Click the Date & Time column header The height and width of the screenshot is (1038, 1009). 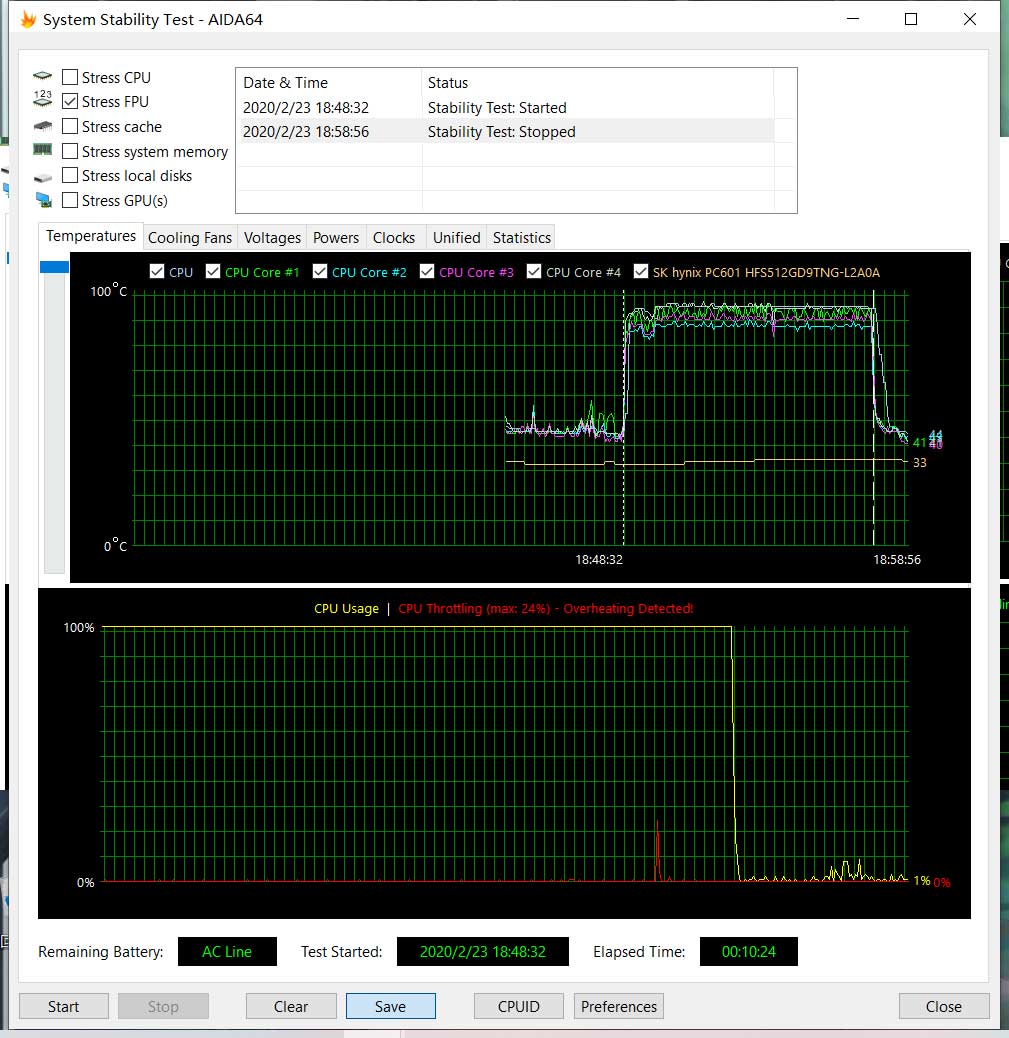click(x=329, y=83)
